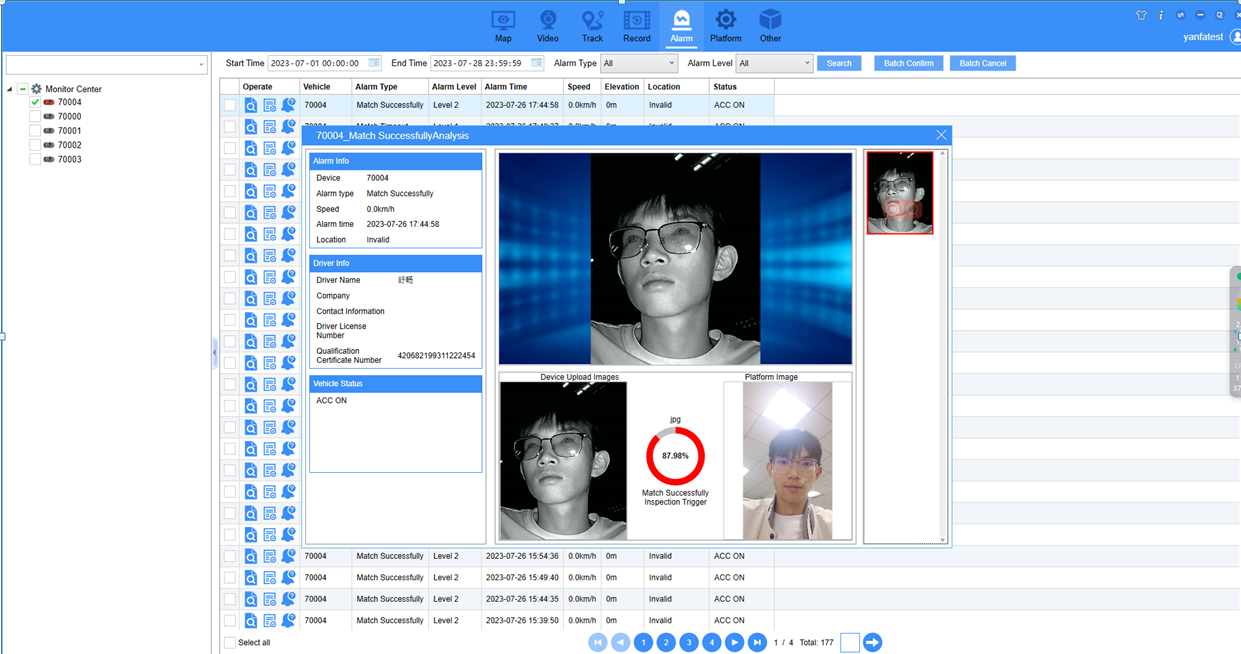Check vehicle 70001 in the tree

pos(35,131)
